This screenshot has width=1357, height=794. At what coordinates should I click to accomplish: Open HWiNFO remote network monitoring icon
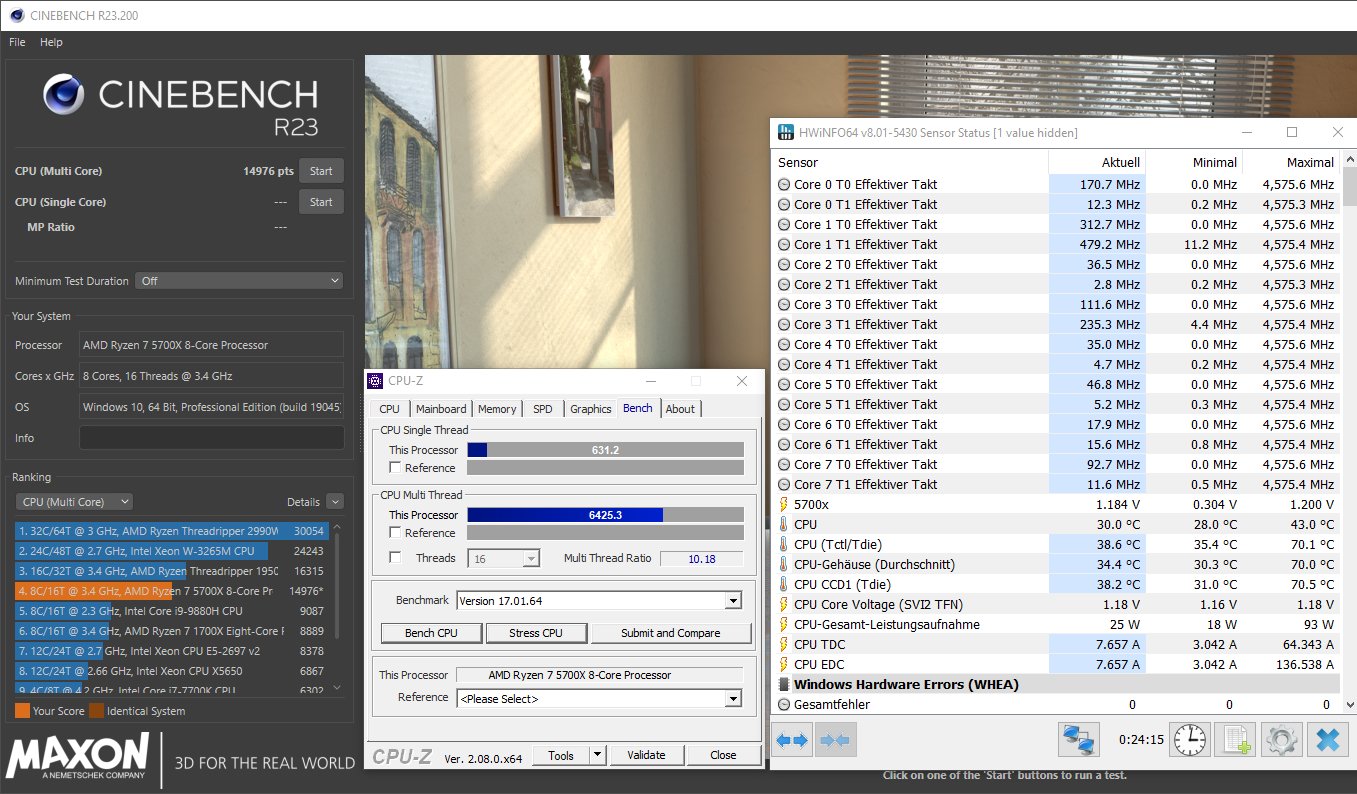[x=1079, y=740]
